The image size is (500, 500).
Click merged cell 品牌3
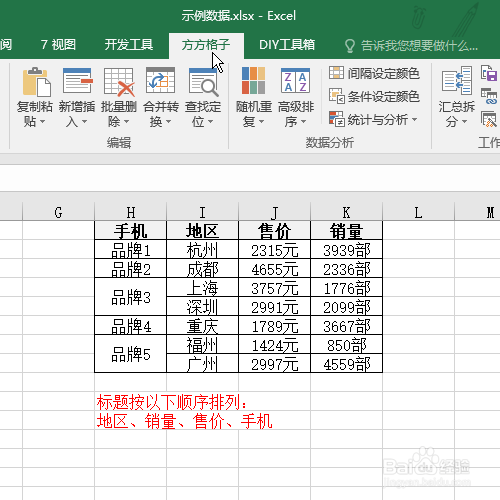click(130, 297)
